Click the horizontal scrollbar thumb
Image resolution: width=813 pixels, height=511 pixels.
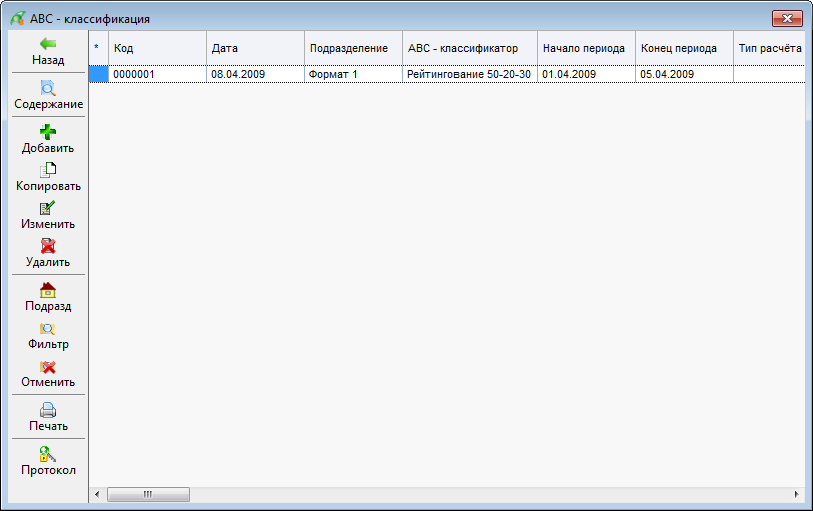pos(148,494)
